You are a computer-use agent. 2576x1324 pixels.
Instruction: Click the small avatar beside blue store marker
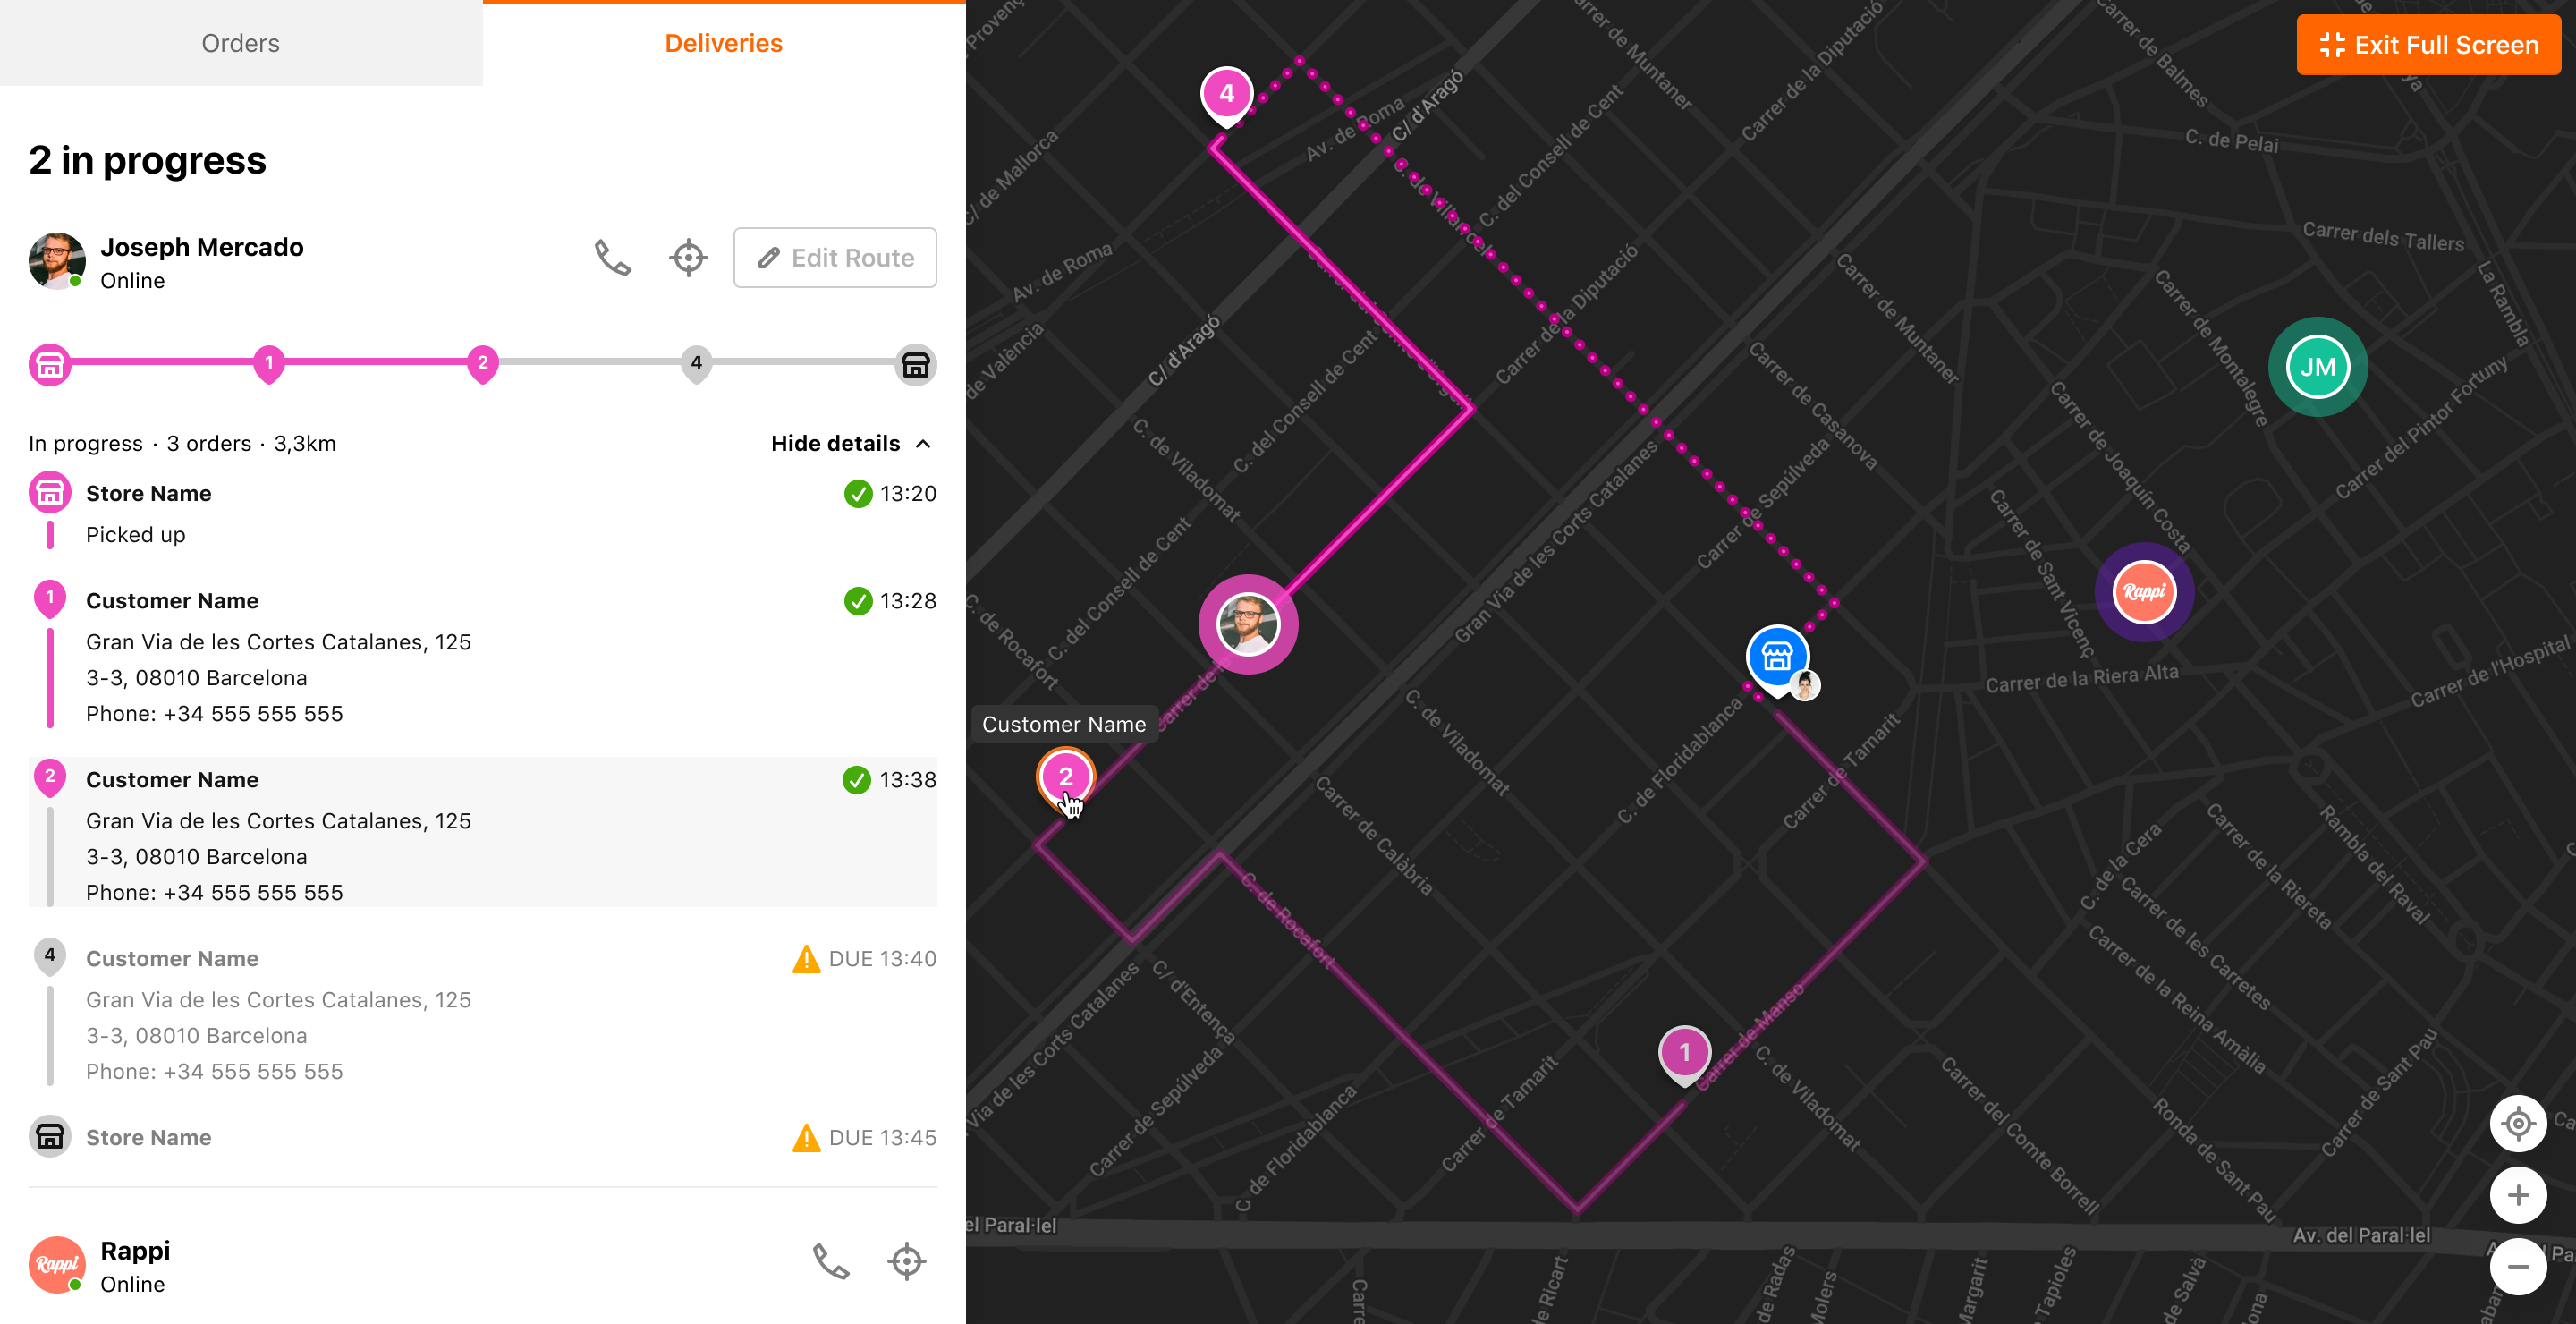point(1805,686)
